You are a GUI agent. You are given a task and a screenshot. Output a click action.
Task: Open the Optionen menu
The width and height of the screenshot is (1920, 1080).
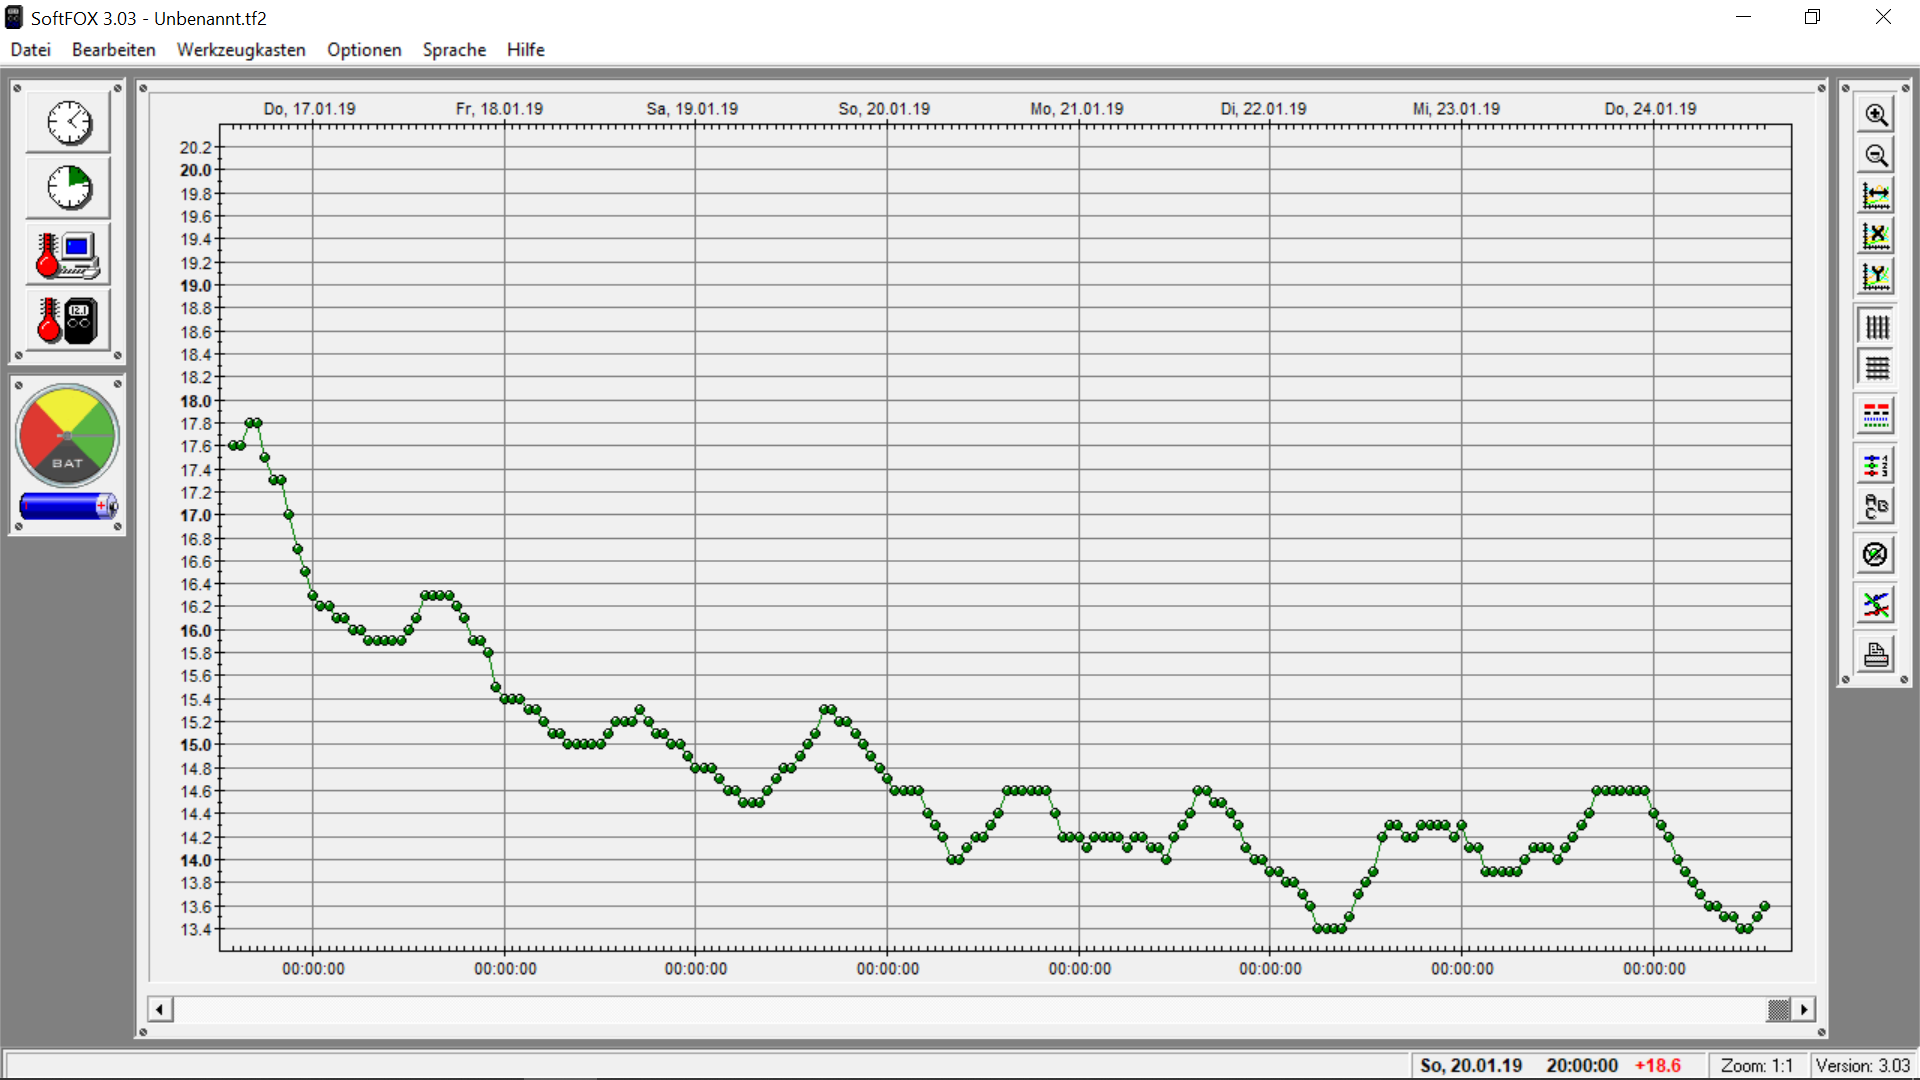click(364, 50)
